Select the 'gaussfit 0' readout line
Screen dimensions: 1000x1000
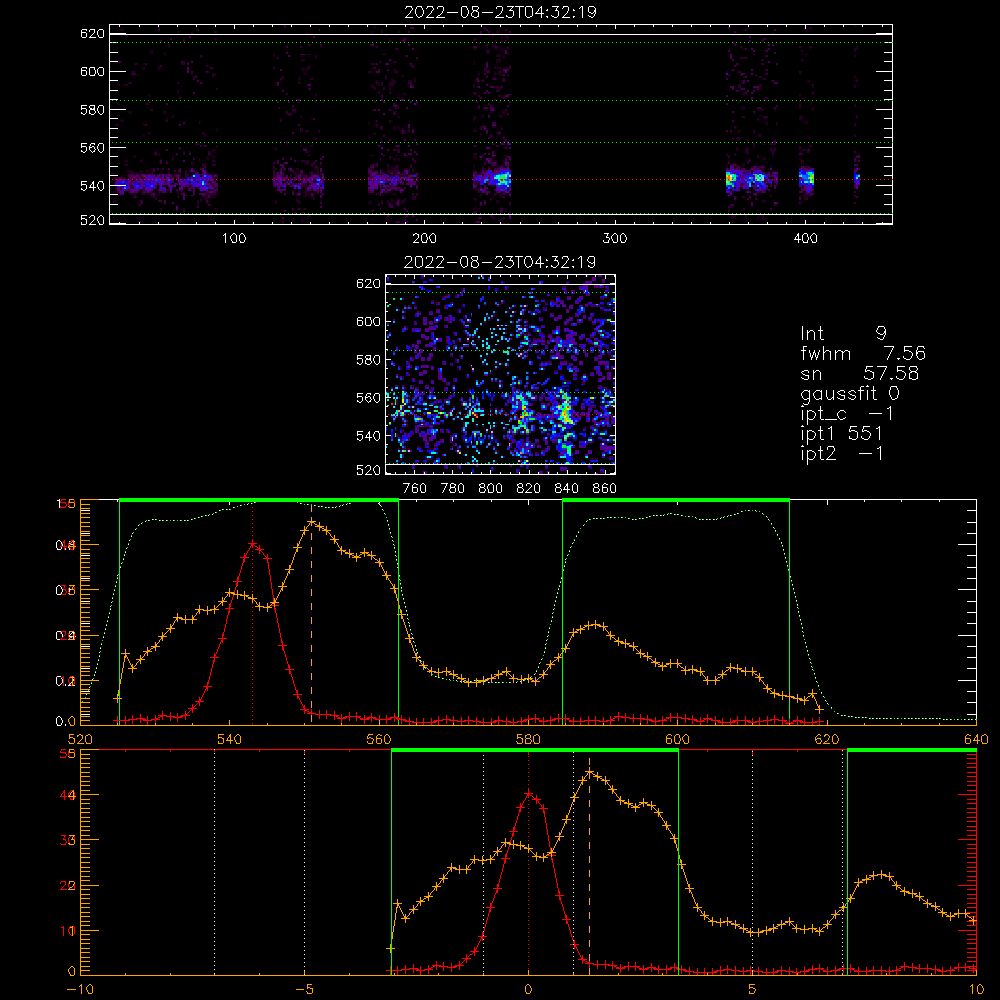tap(850, 394)
